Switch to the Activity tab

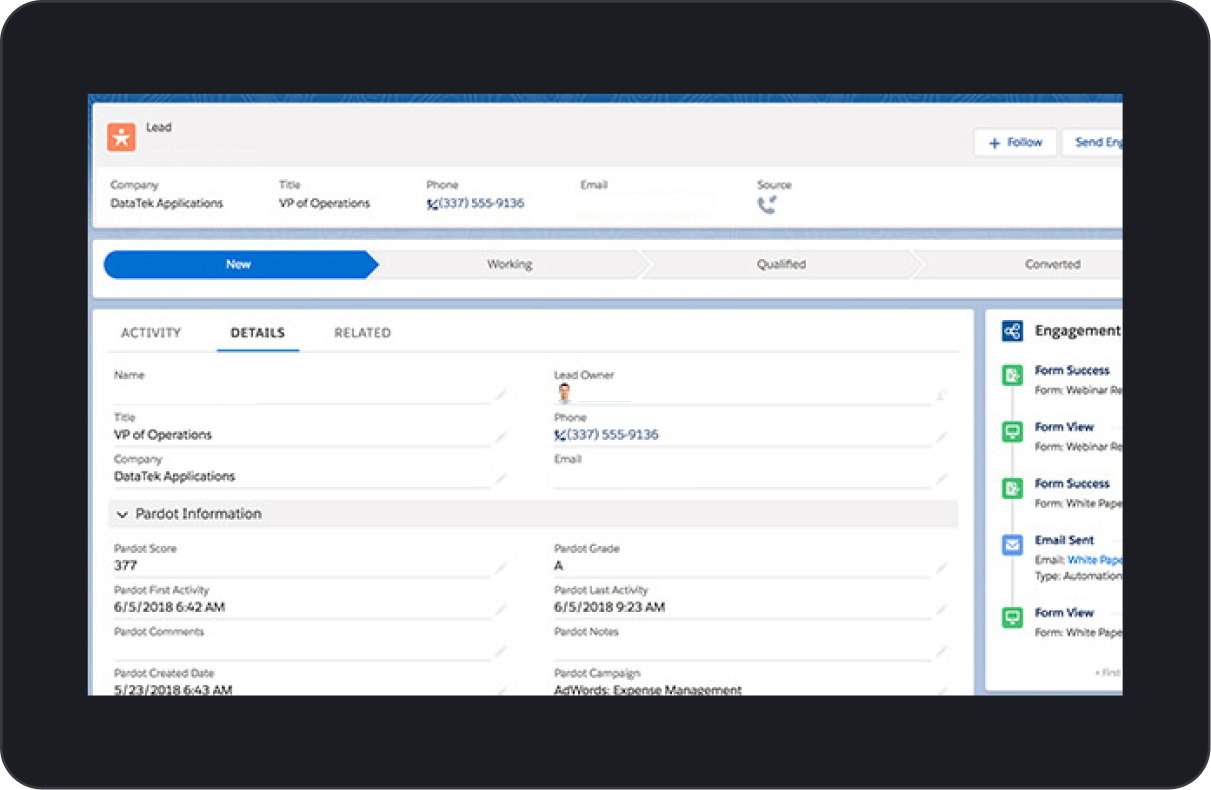(151, 332)
